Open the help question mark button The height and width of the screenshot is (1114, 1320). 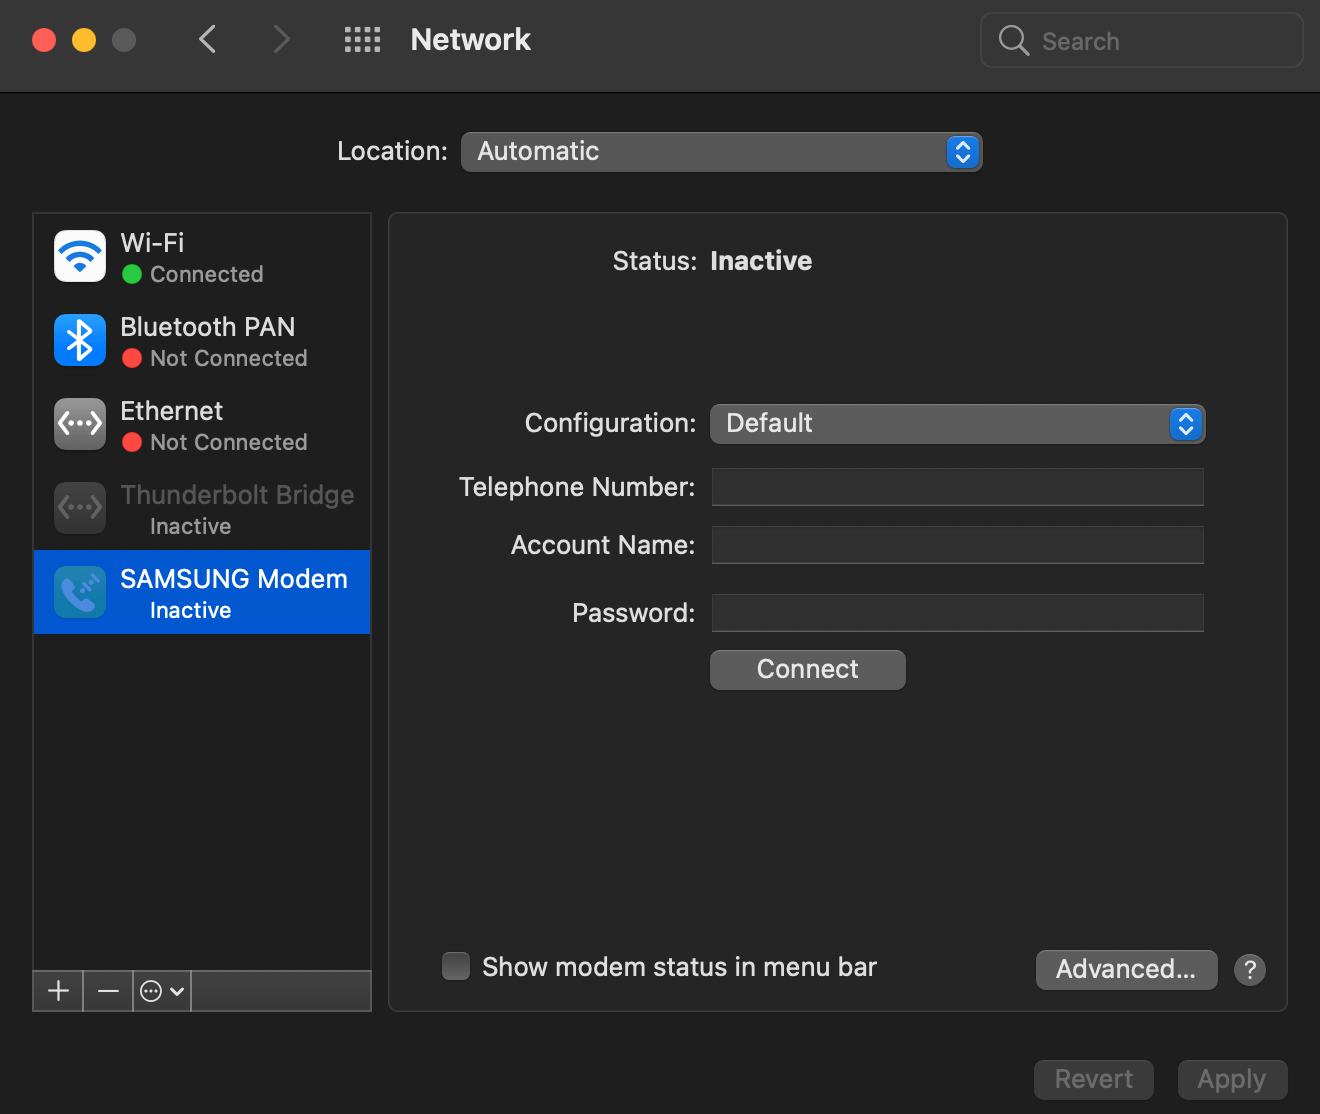1250,969
